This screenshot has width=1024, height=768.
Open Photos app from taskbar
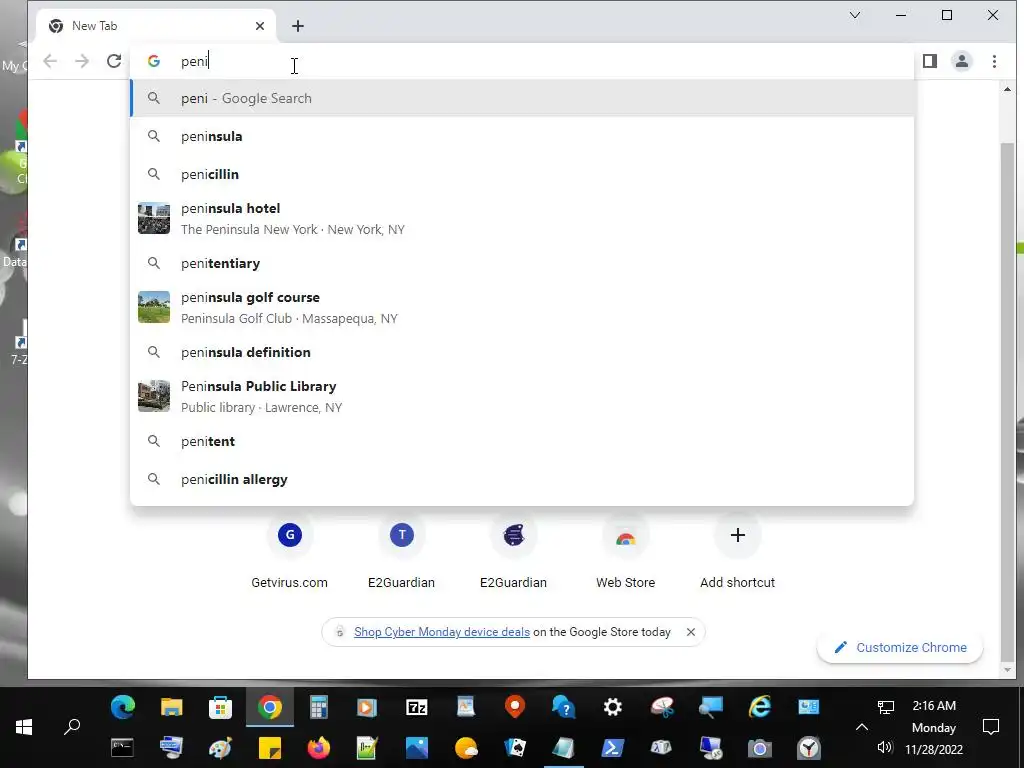[417, 748]
